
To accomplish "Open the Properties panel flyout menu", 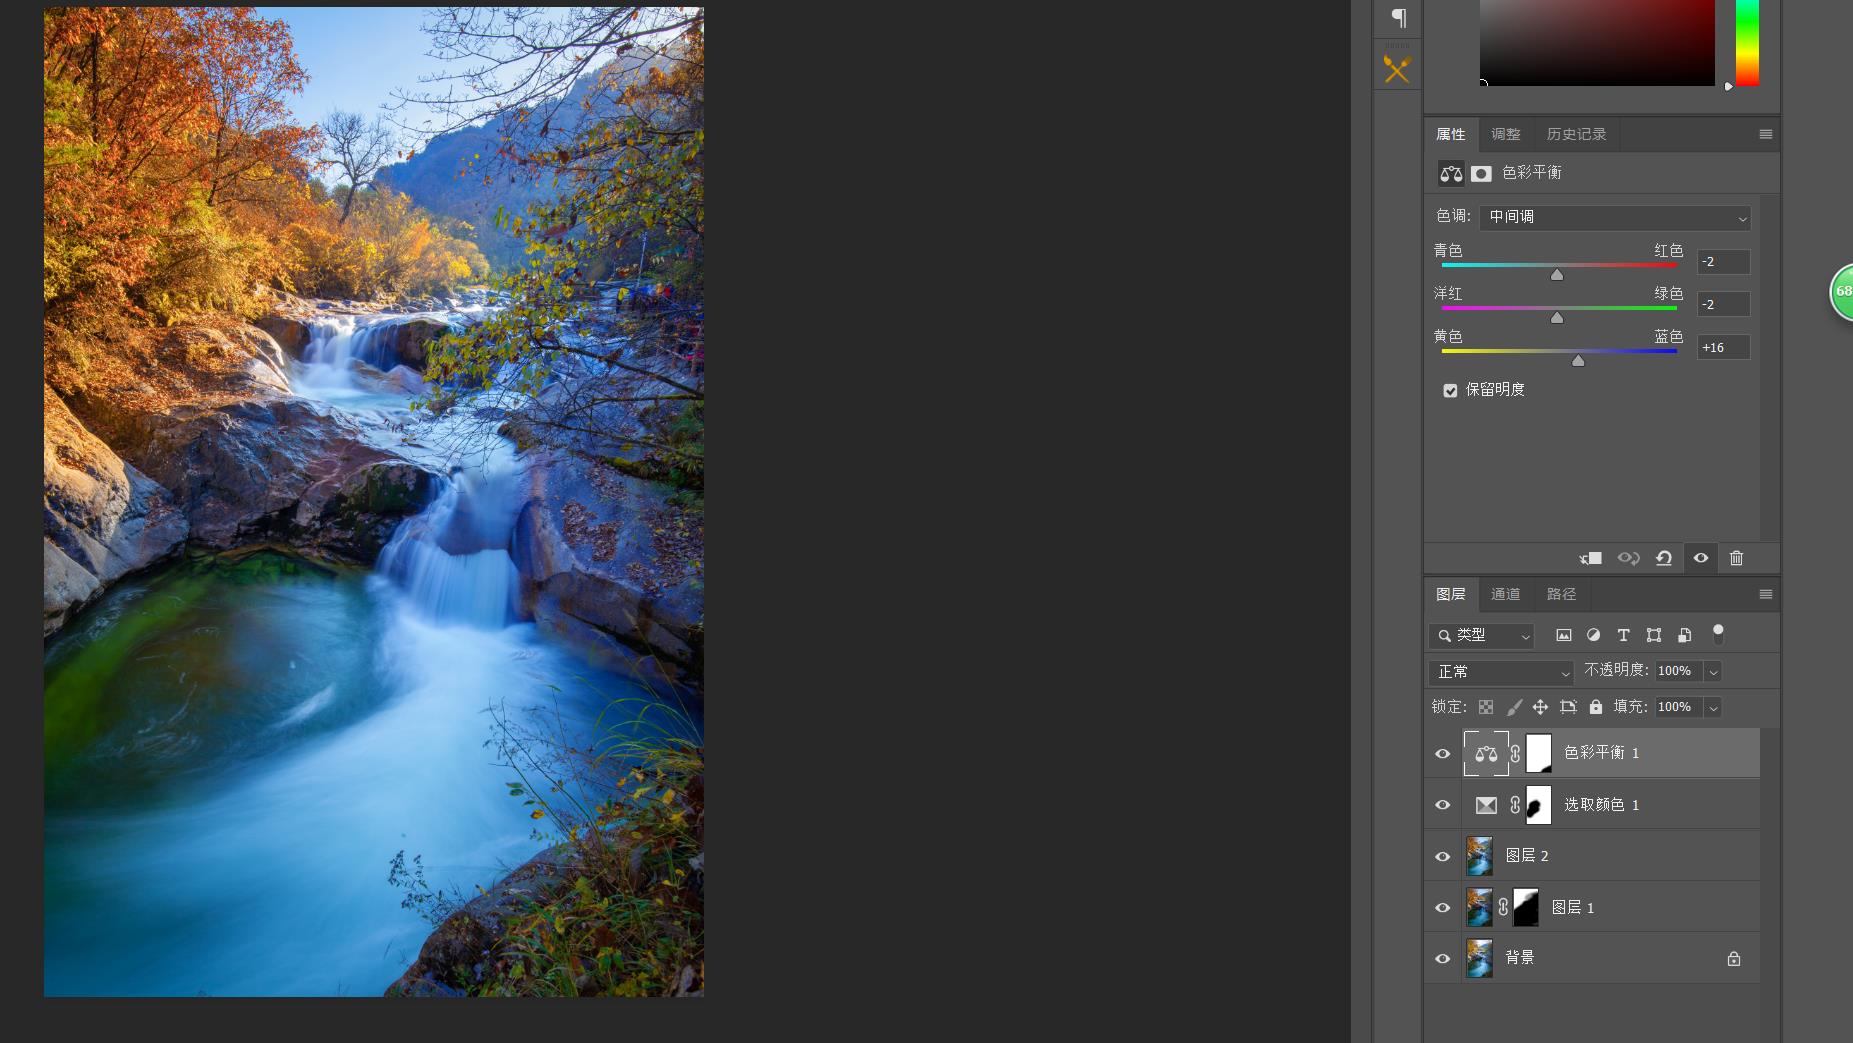I will (1766, 134).
